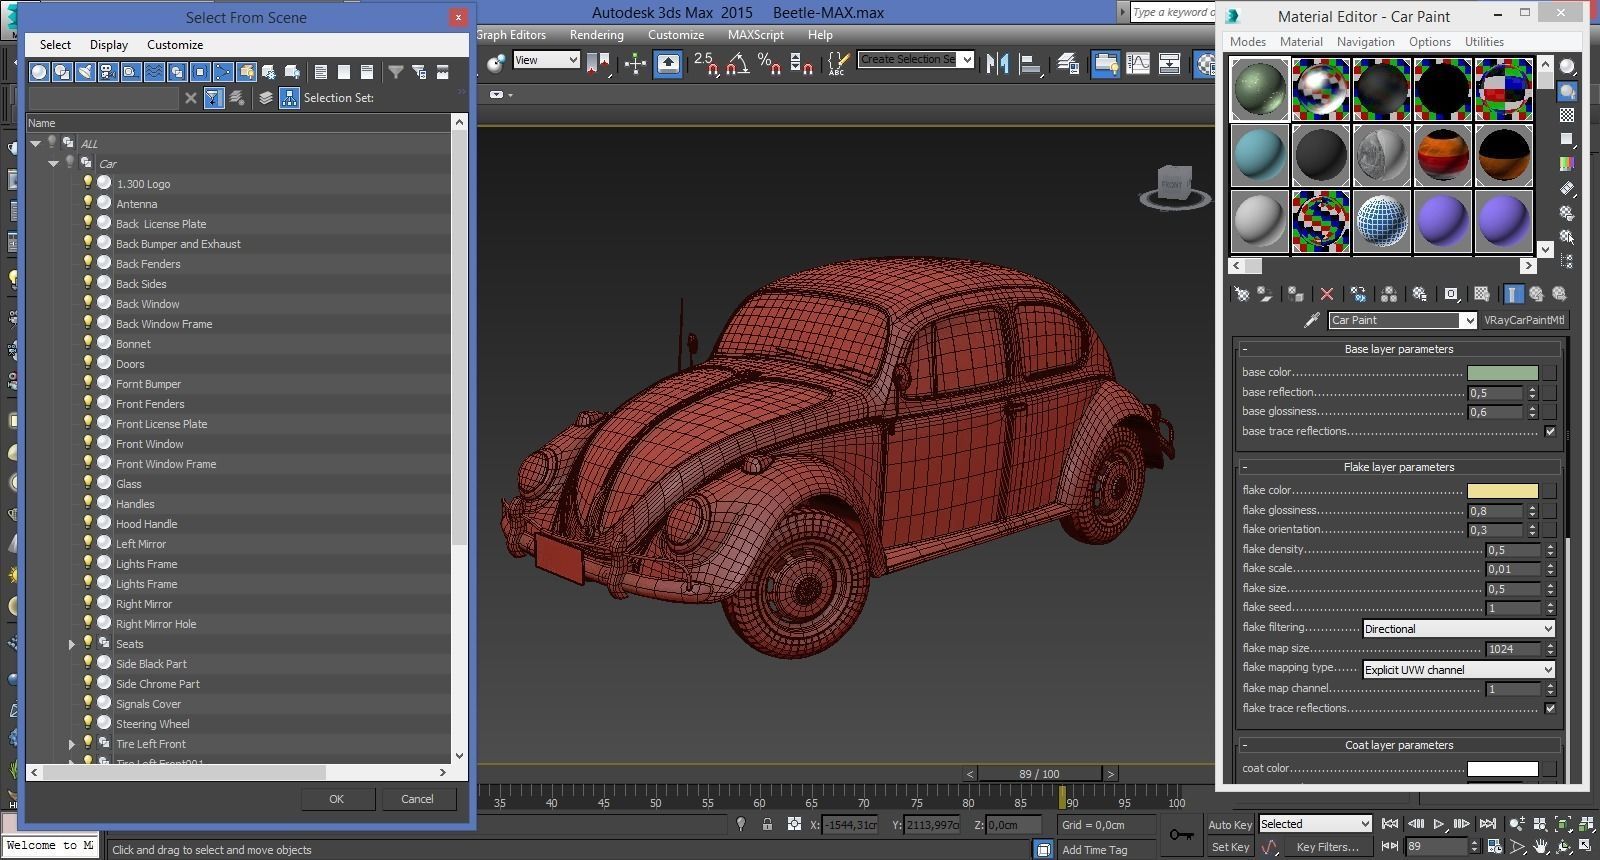This screenshot has width=1600, height=860.
Task: Open the Curve Editor icon in main toolbar
Action: (1138, 64)
